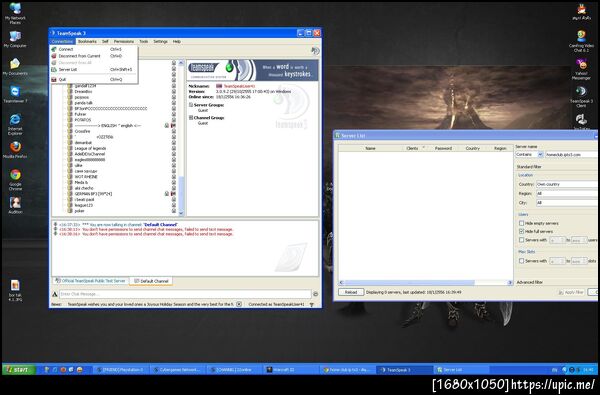The image size is (600, 395).
Task: Click the speaker status icon in TeamSpeak toolbar
Action: pos(315,51)
